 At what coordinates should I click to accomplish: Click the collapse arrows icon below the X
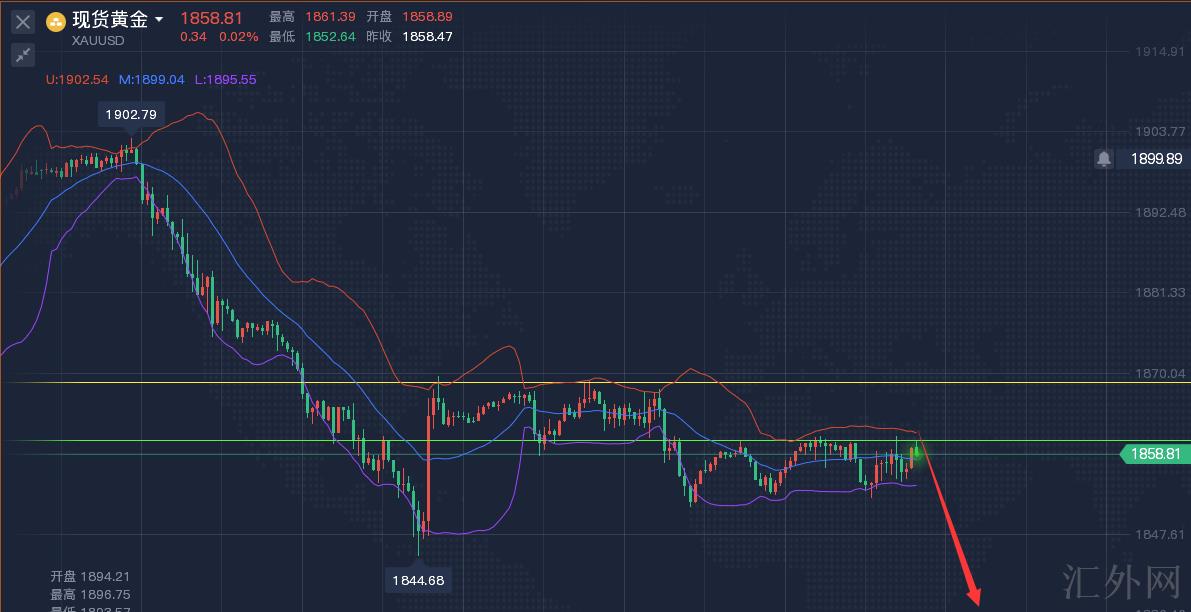[x=22, y=55]
